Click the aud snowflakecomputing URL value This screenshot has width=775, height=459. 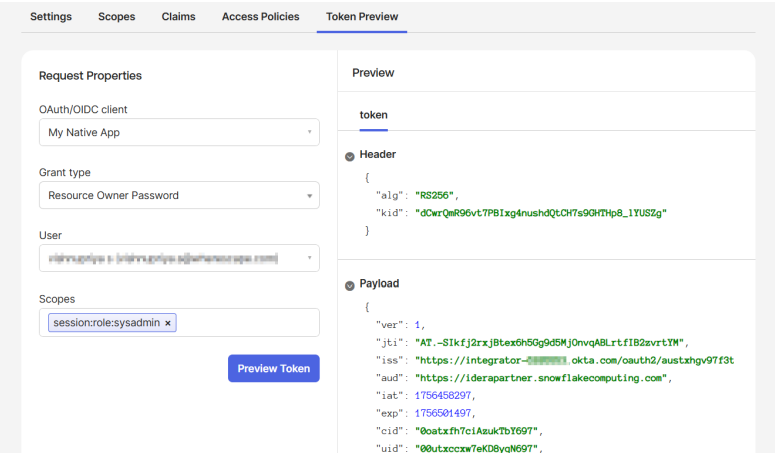point(541,378)
